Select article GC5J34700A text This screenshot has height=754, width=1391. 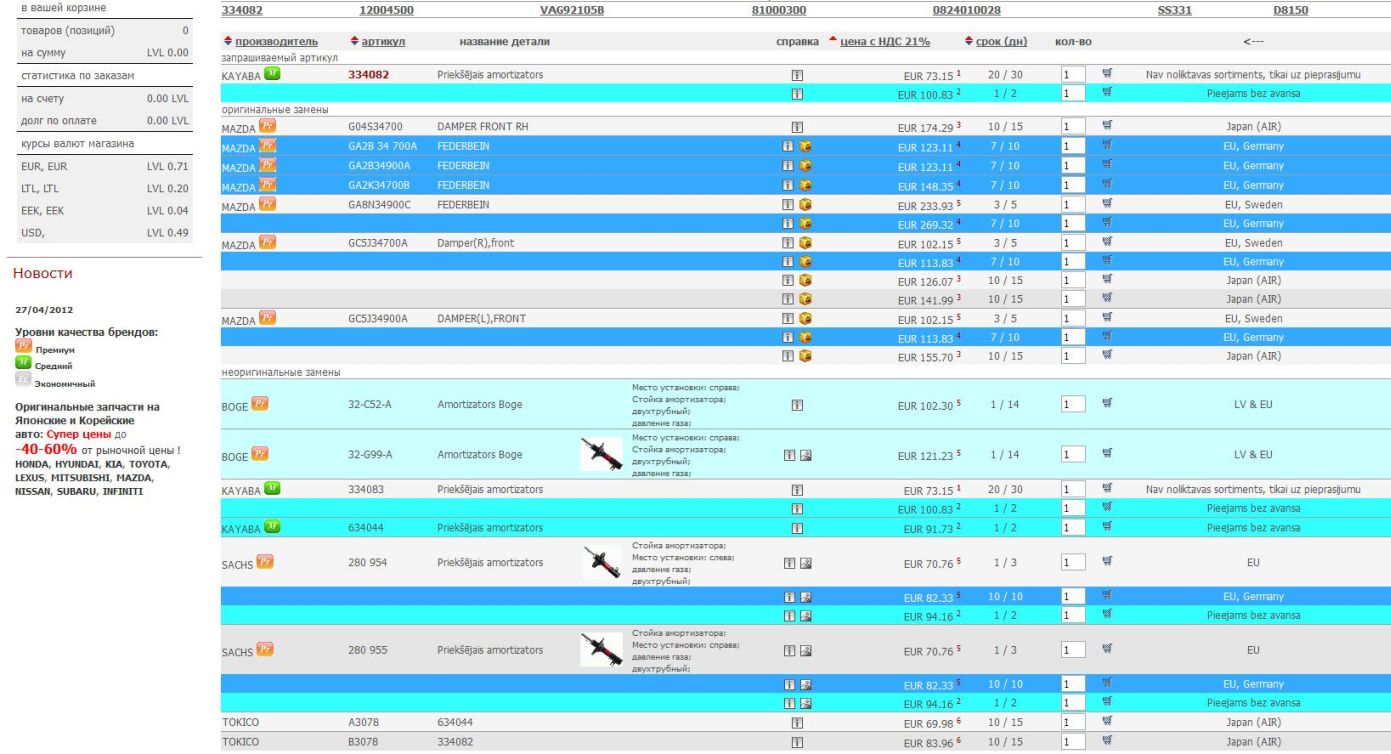pyautogui.click(x=378, y=242)
